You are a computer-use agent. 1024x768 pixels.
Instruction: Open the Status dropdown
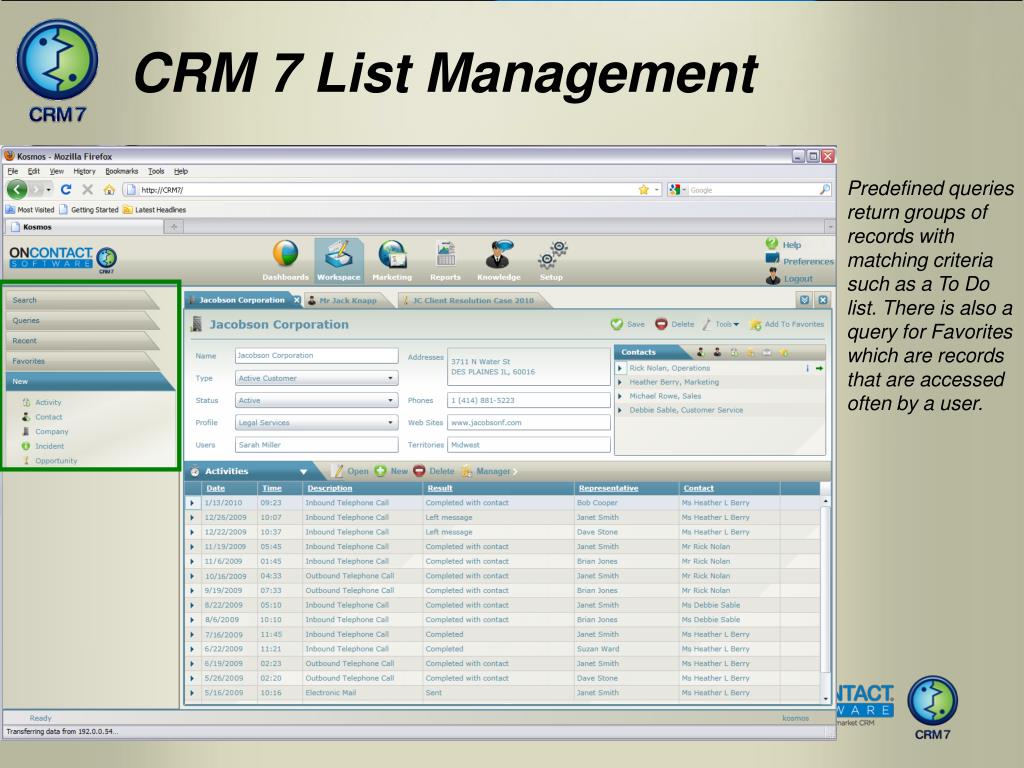tap(316, 400)
